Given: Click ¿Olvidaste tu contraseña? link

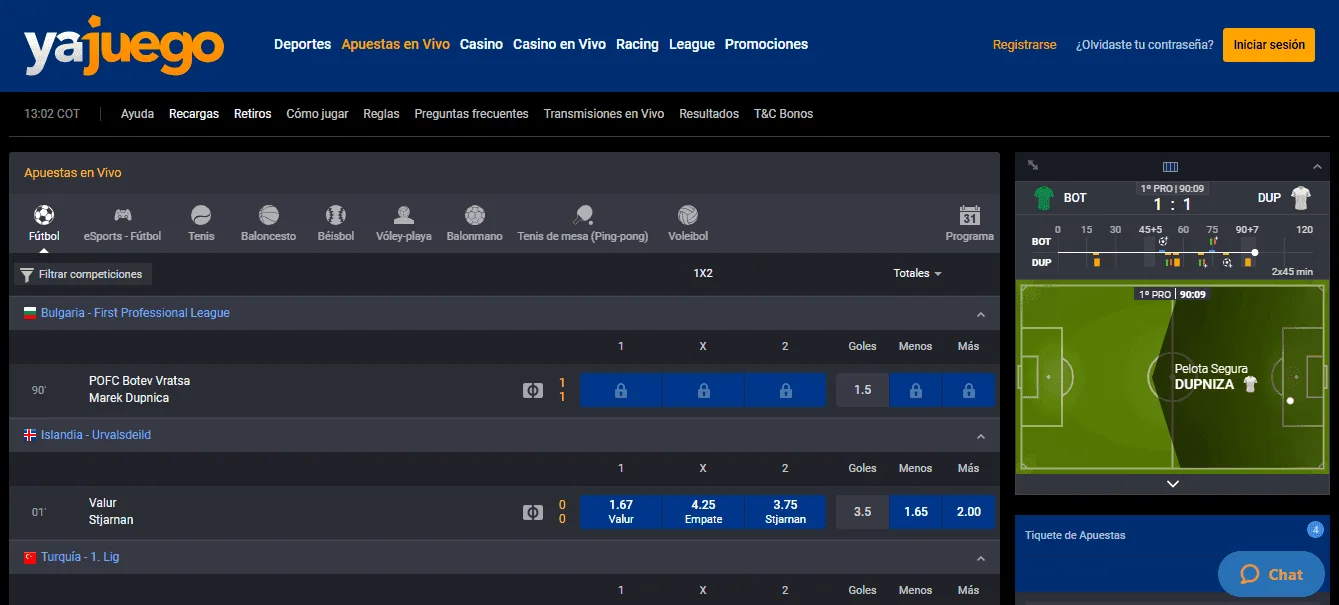Looking at the screenshot, I should (x=1145, y=45).
